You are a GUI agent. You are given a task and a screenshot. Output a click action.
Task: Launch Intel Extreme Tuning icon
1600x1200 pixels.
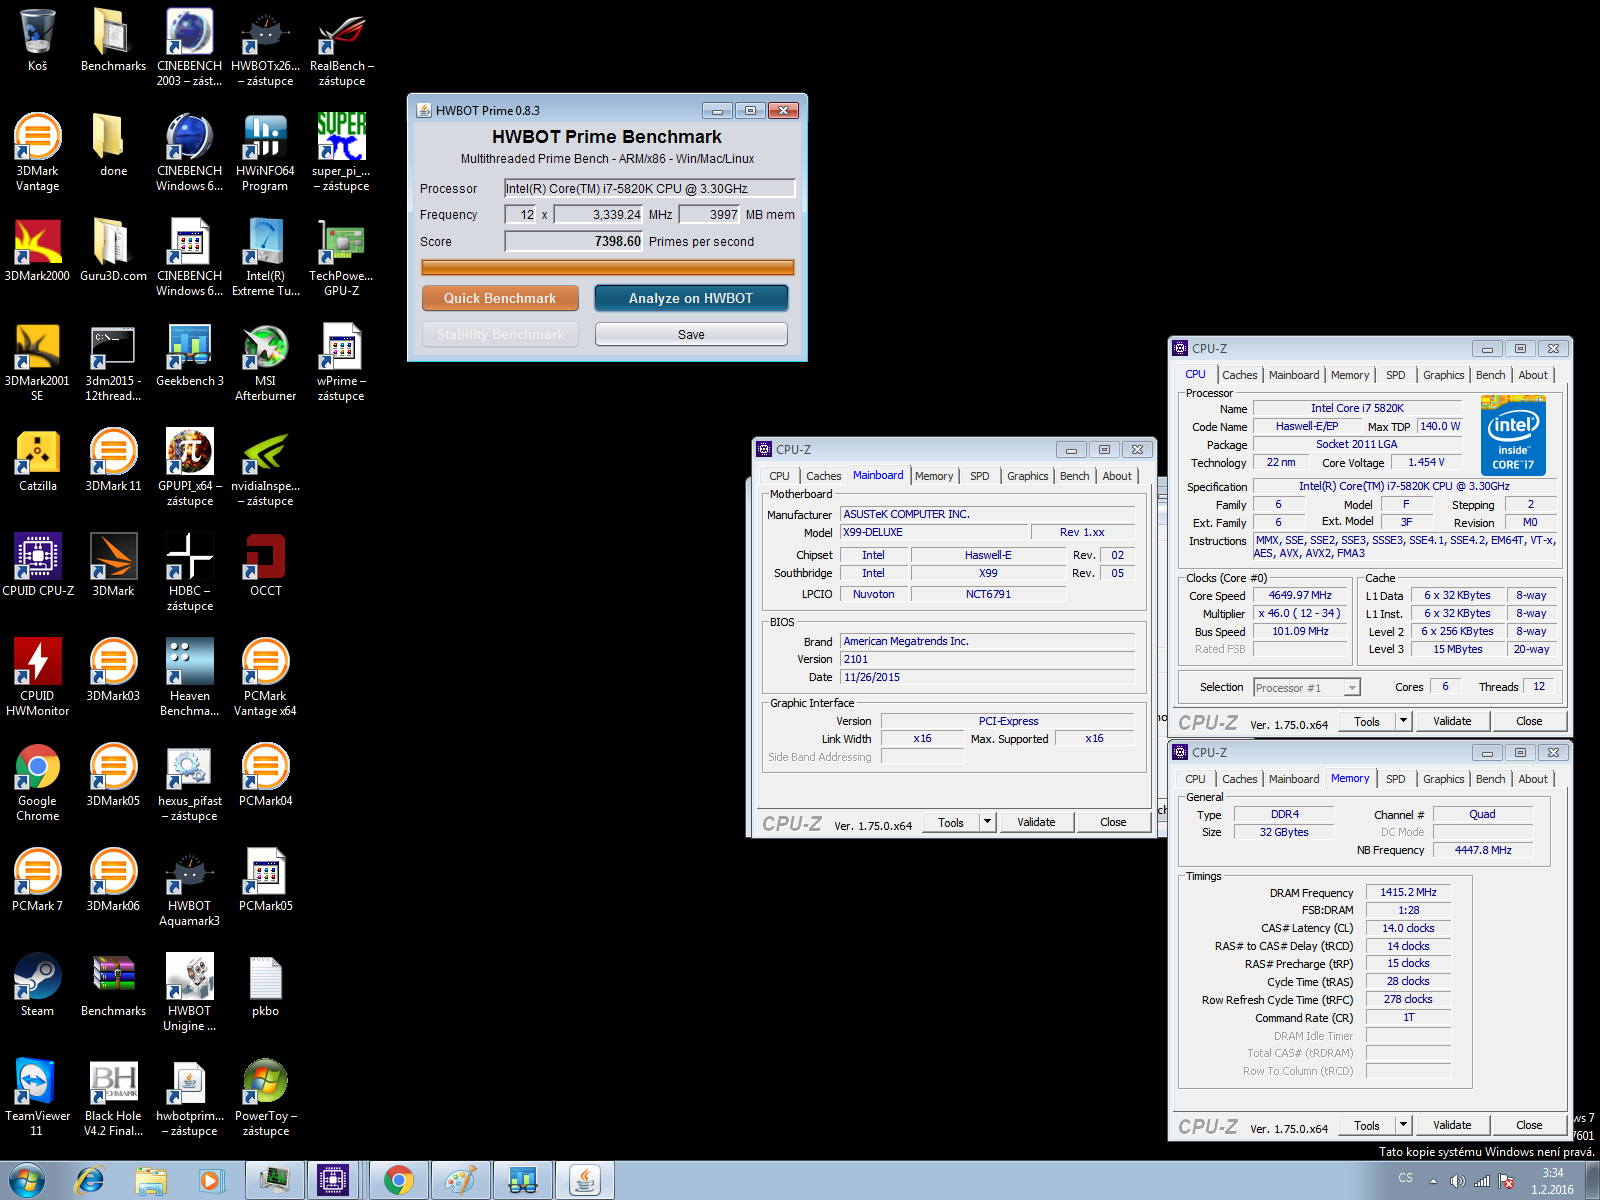(265, 257)
